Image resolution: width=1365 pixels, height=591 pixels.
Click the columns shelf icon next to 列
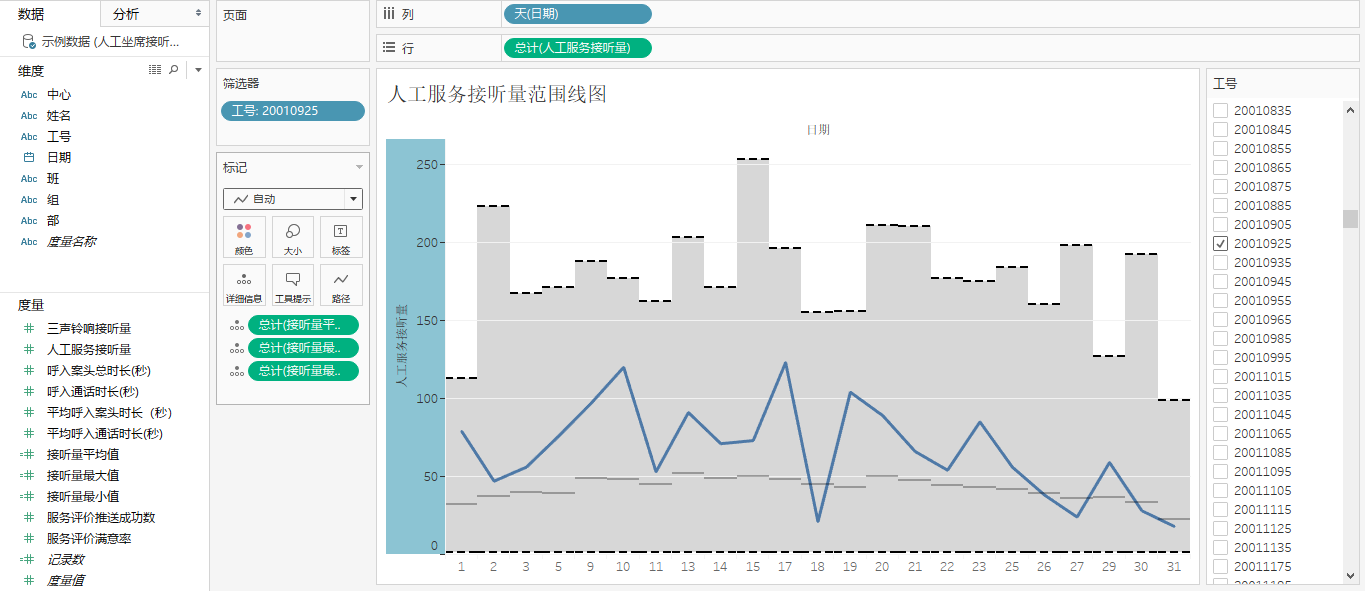click(390, 14)
